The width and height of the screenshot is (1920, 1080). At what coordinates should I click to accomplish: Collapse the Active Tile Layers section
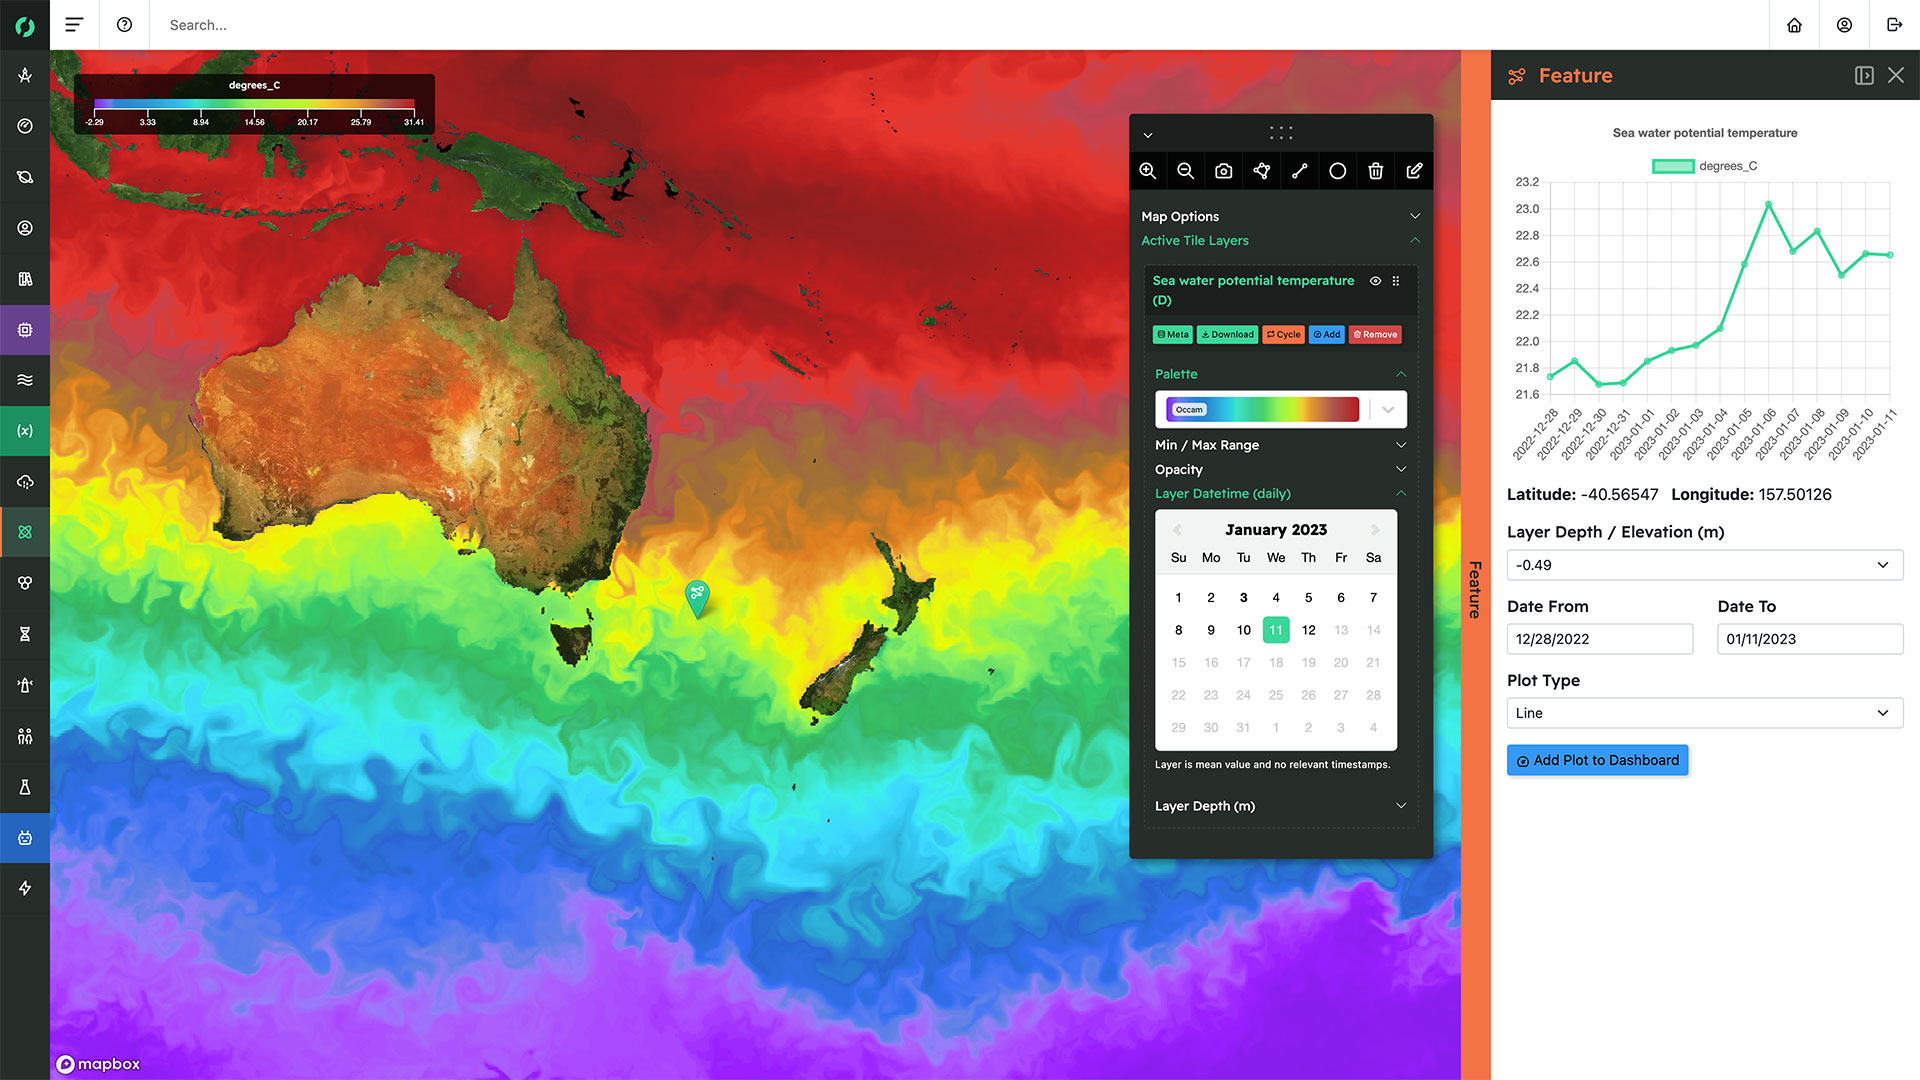click(1414, 241)
